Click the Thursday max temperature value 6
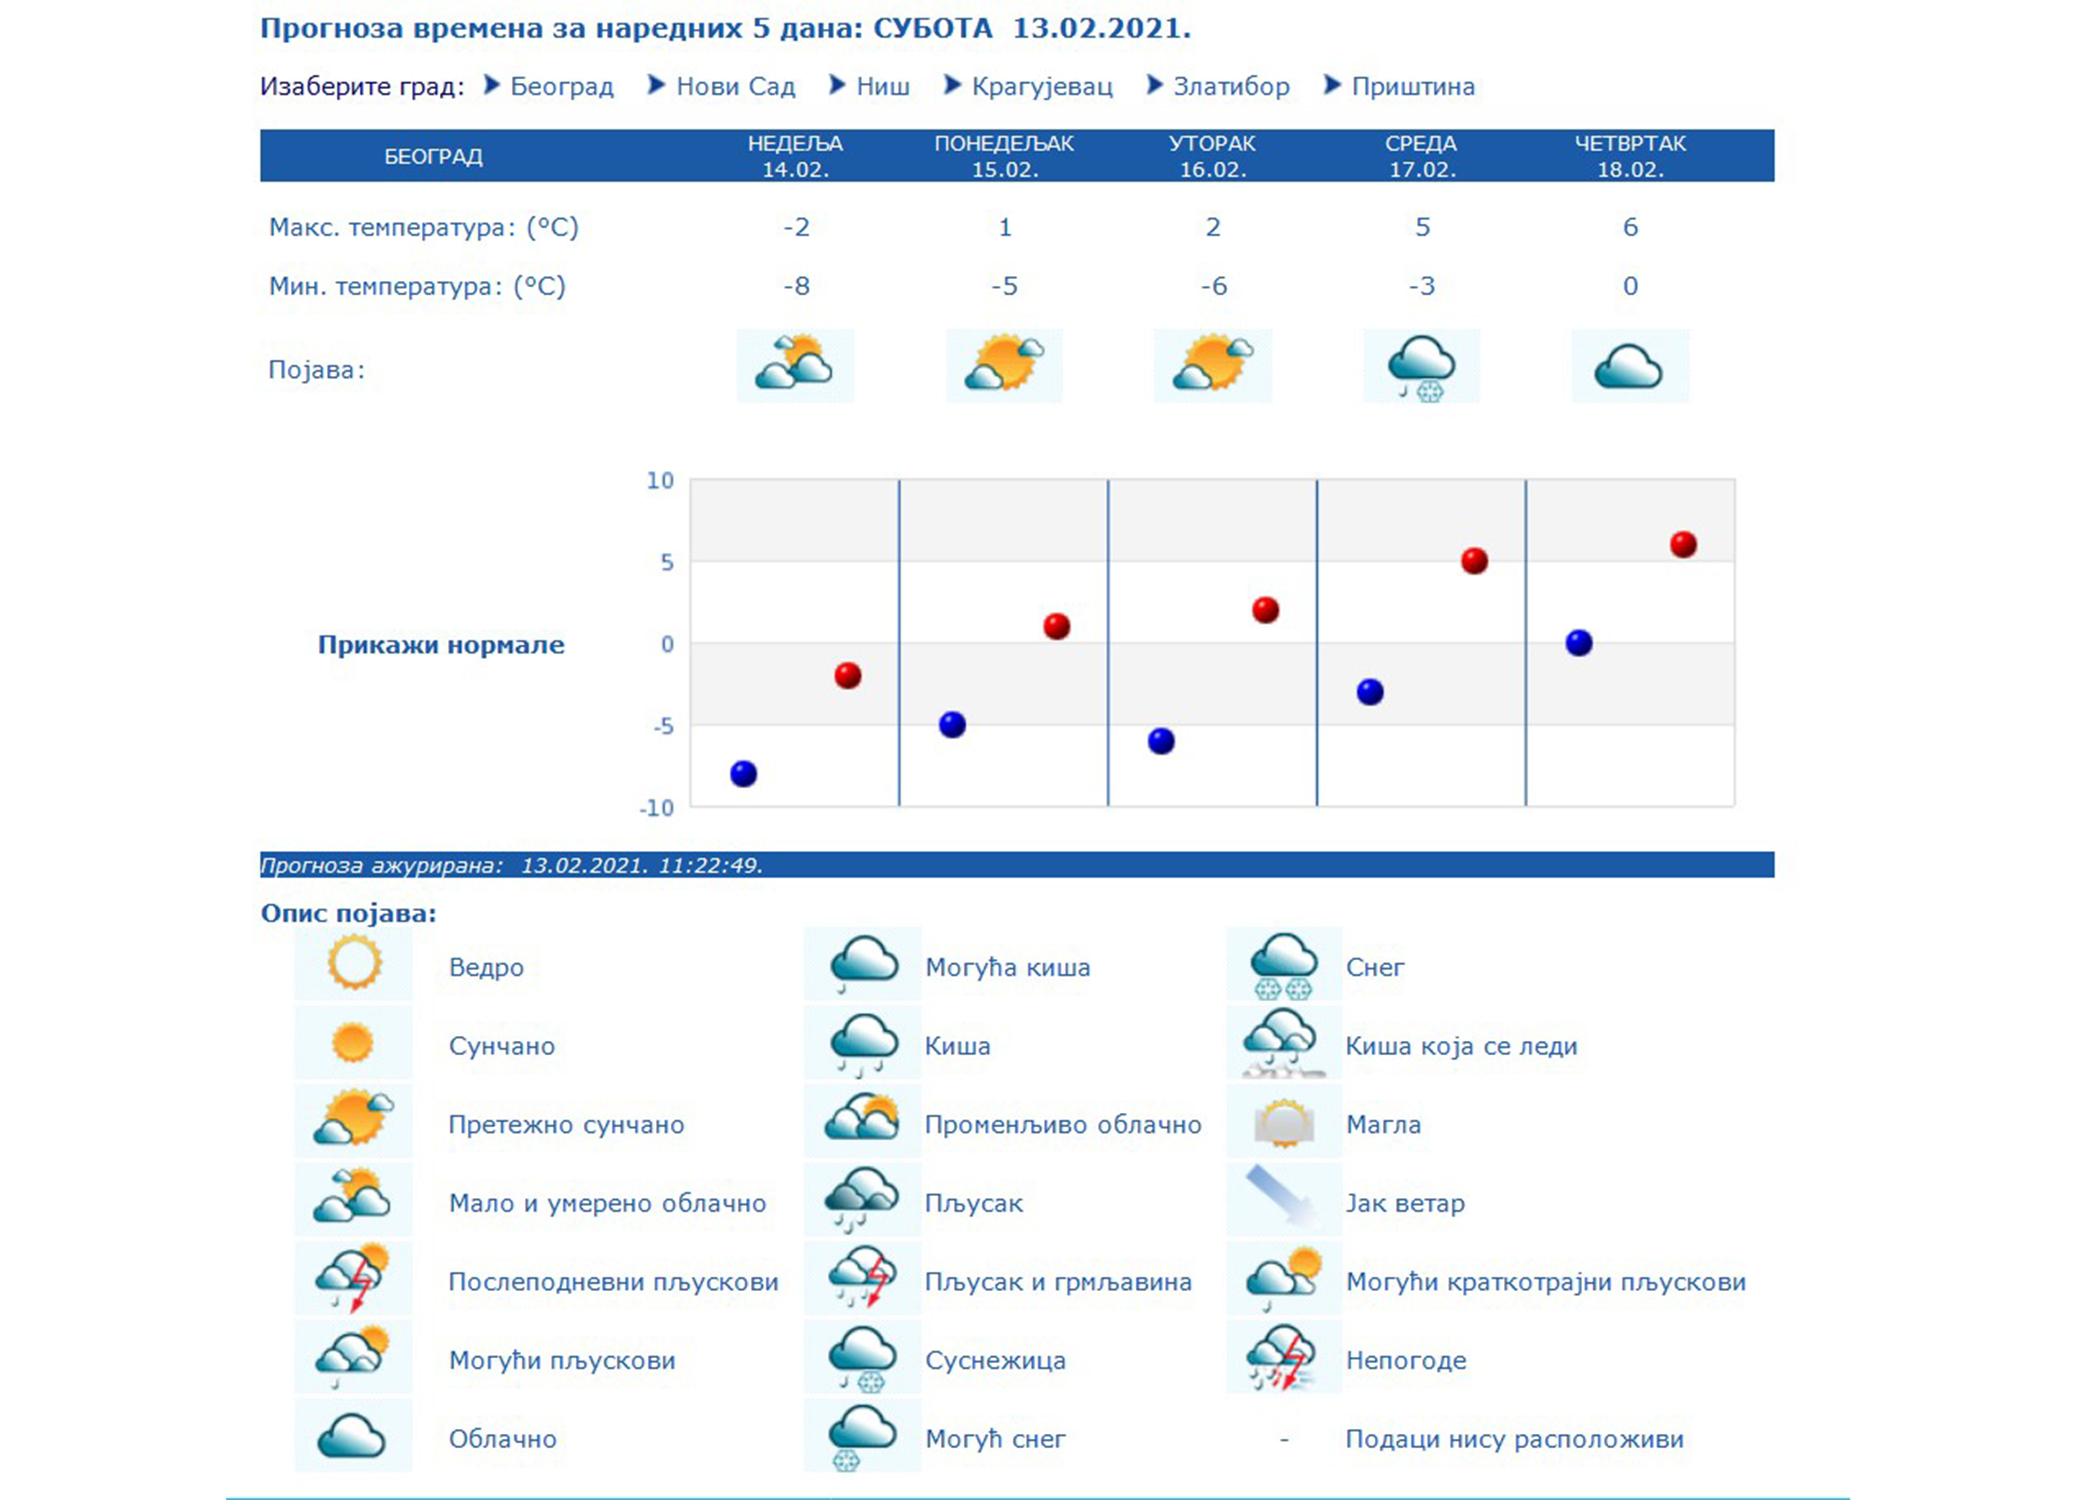 pos(1630,228)
